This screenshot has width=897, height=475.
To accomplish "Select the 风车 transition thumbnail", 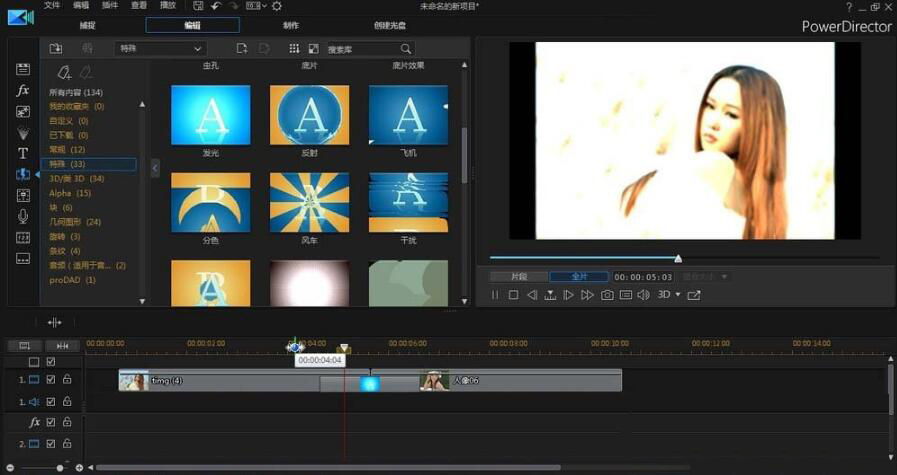I will point(309,203).
